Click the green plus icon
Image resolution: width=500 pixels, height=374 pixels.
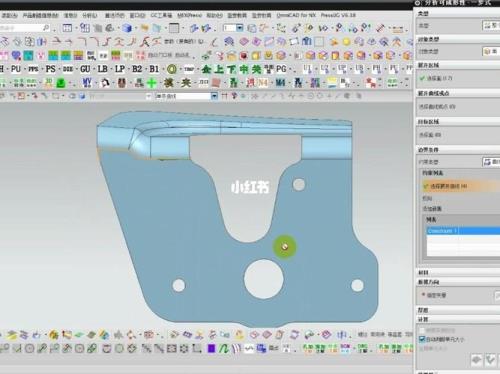tap(152, 83)
